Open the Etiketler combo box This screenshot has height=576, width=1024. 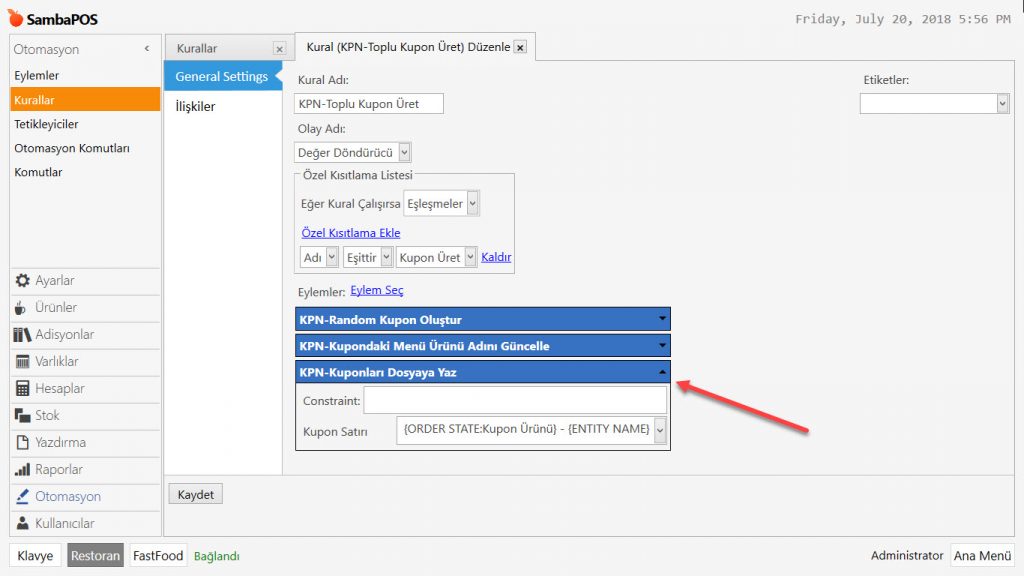pyautogui.click(x=1002, y=104)
